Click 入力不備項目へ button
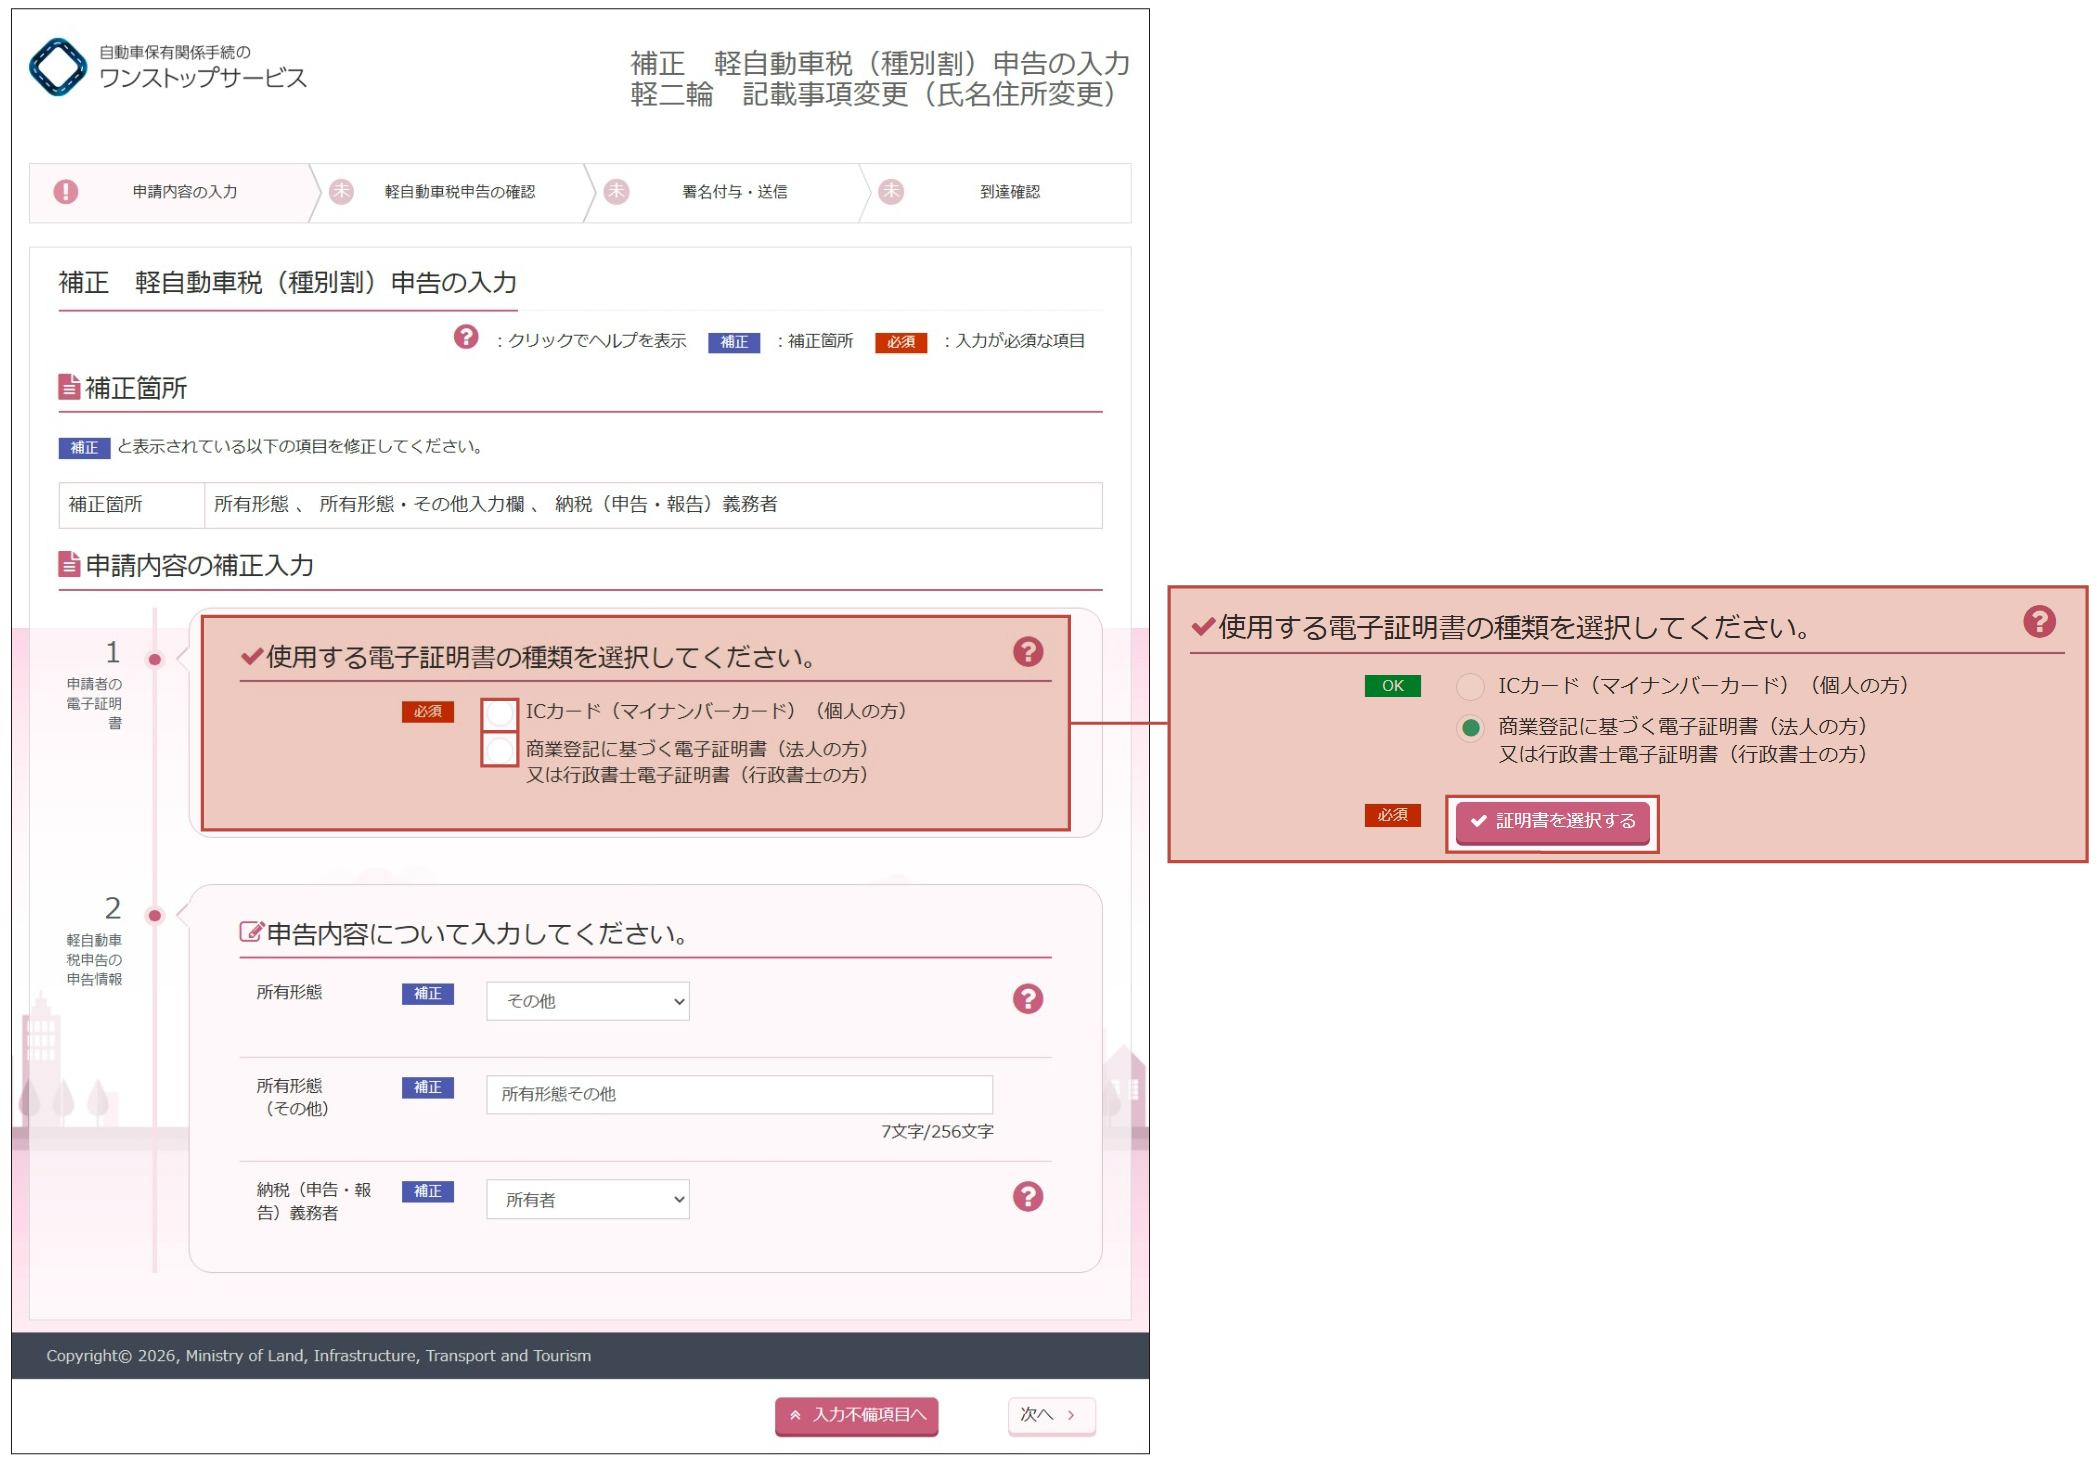Image resolution: width=2098 pixels, height=1462 pixels. click(x=856, y=1415)
